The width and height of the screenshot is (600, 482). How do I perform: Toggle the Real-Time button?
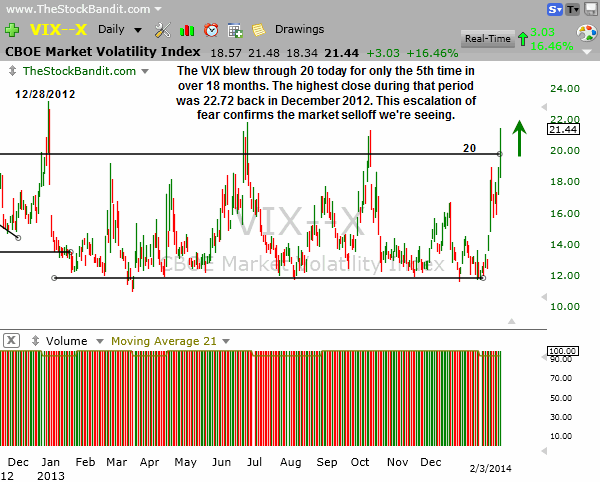(x=489, y=38)
